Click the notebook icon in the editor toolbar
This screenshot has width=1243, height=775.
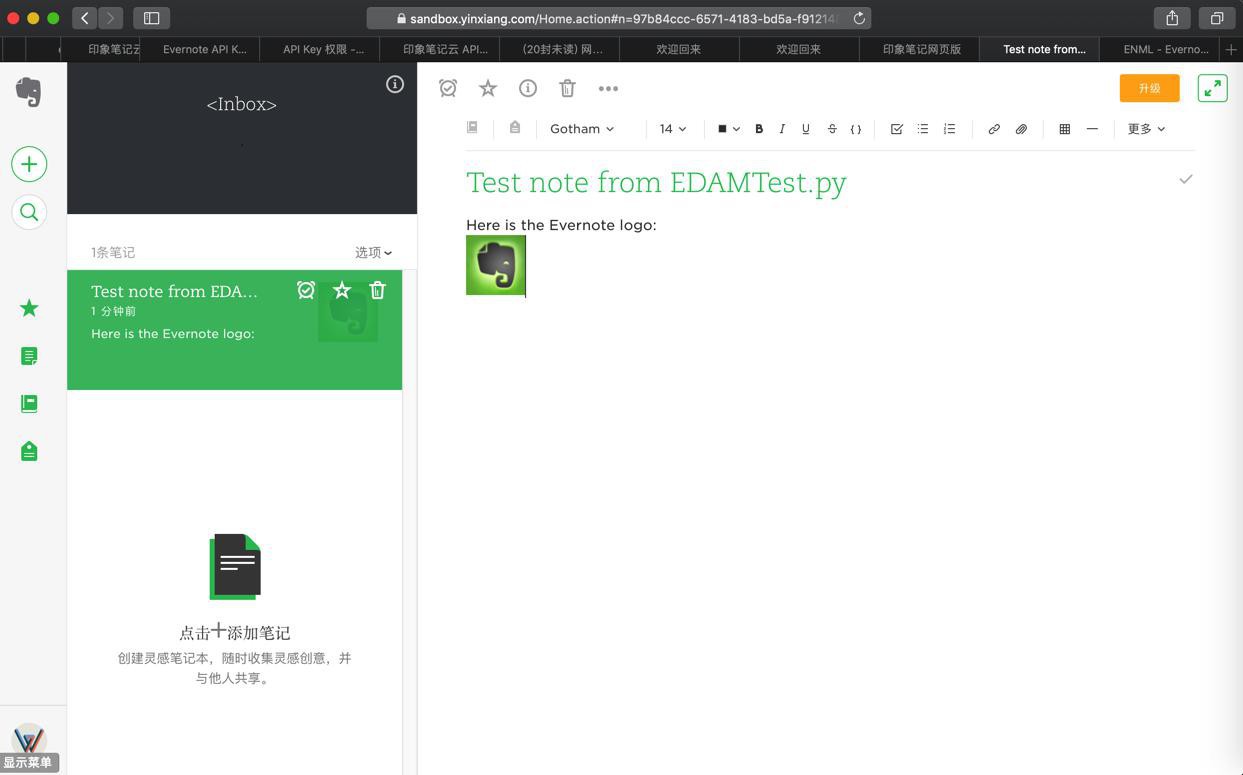(x=472, y=127)
